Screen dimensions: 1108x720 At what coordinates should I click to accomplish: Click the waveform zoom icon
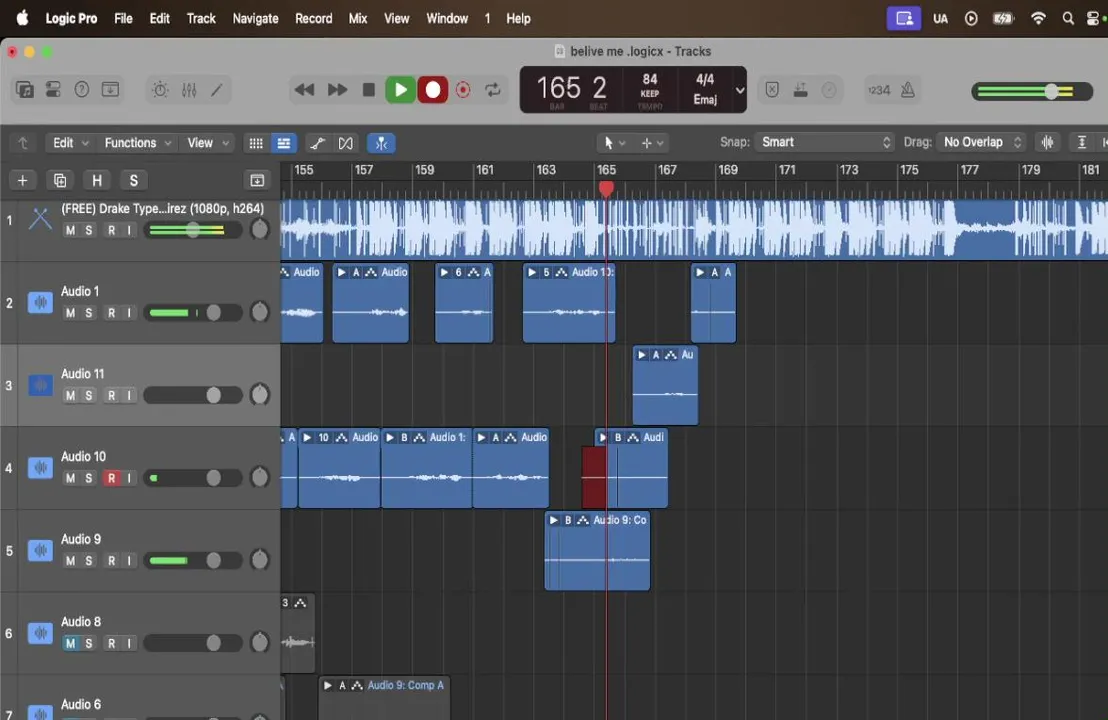coord(1047,143)
